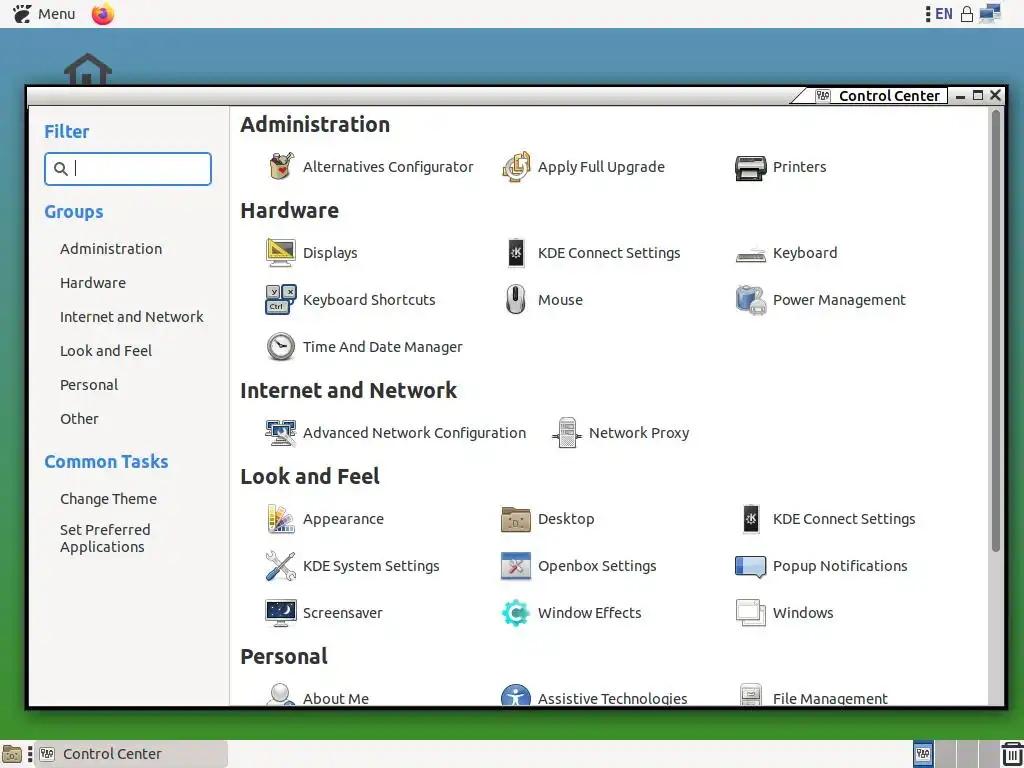Click the File Management label
Viewport: 1024px width, 768px height.
click(x=830, y=698)
